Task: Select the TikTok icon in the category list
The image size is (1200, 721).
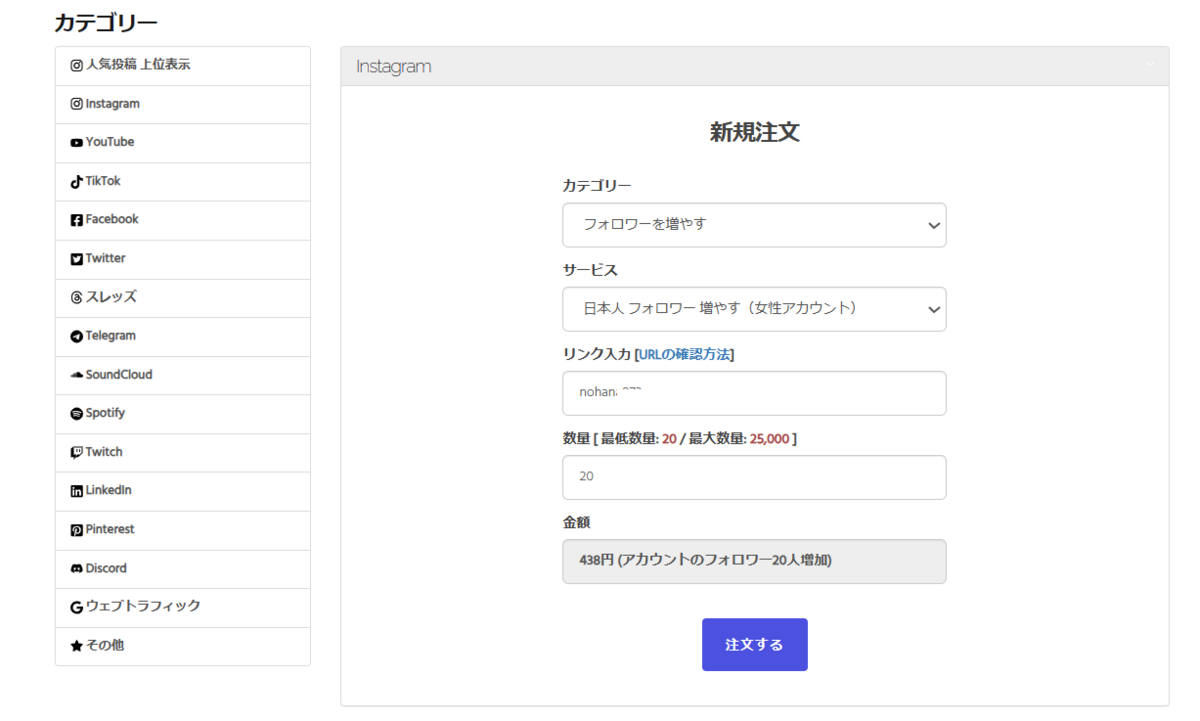Action: (77, 182)
